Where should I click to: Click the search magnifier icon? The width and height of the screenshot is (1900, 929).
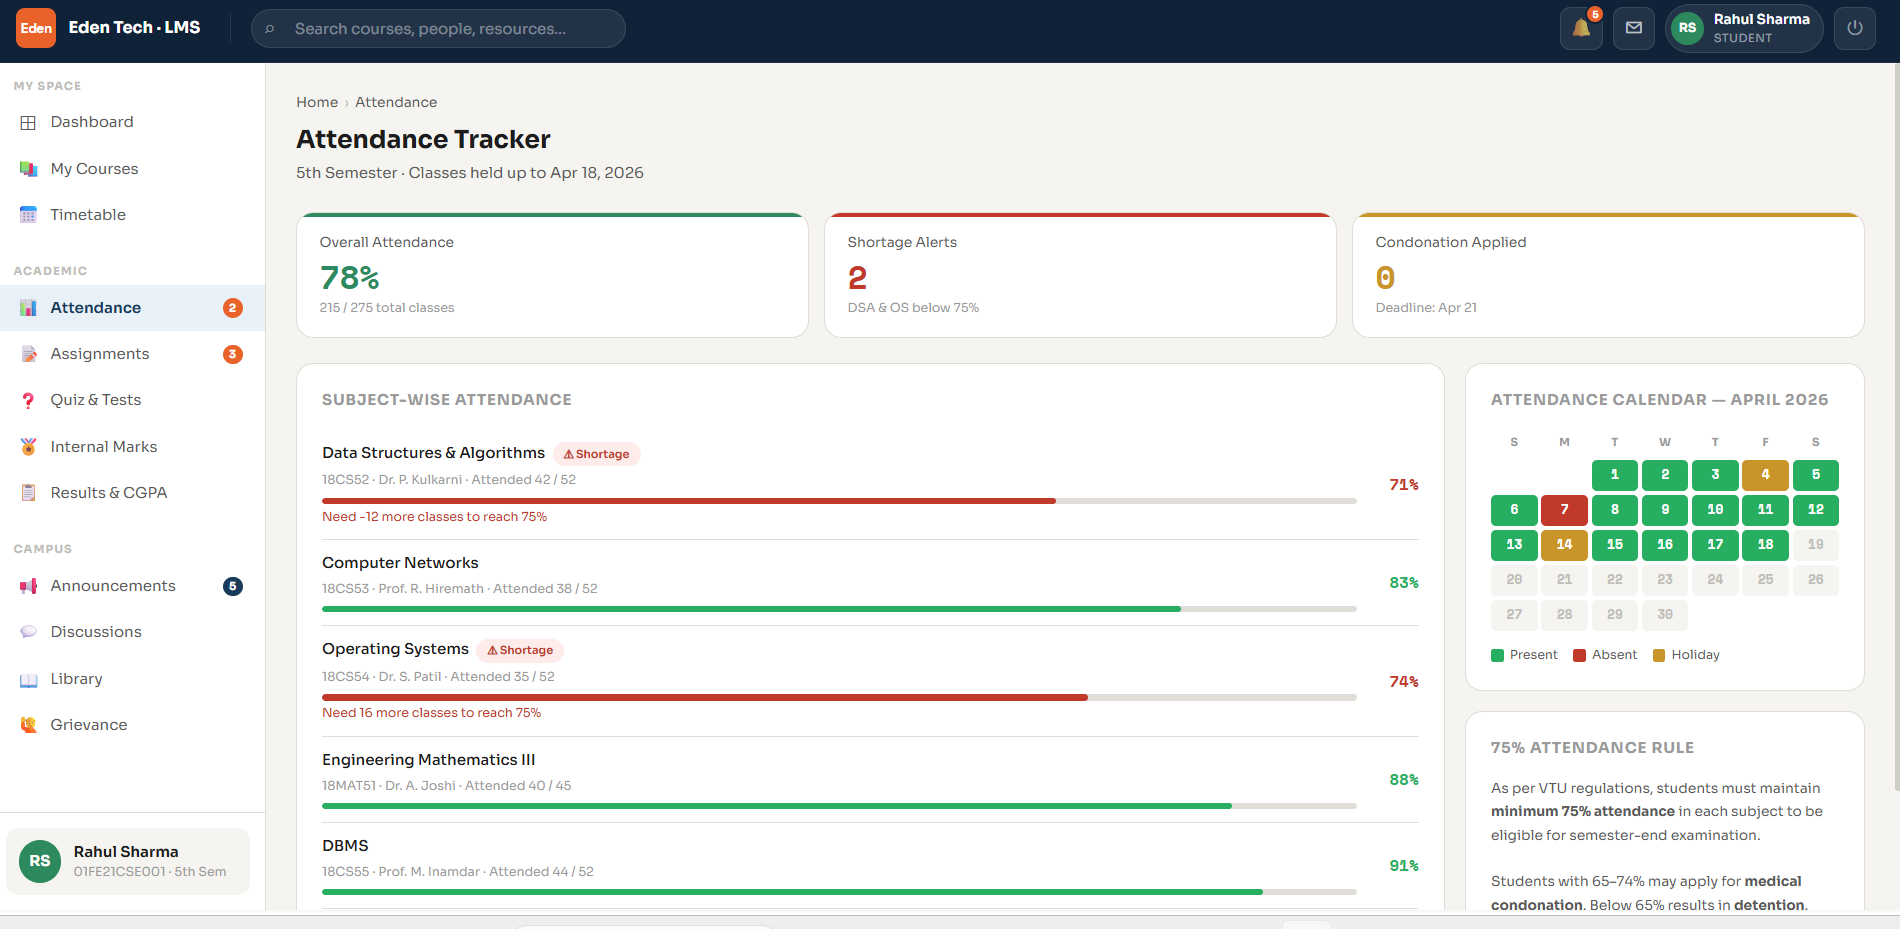click(x=269, y=29)
